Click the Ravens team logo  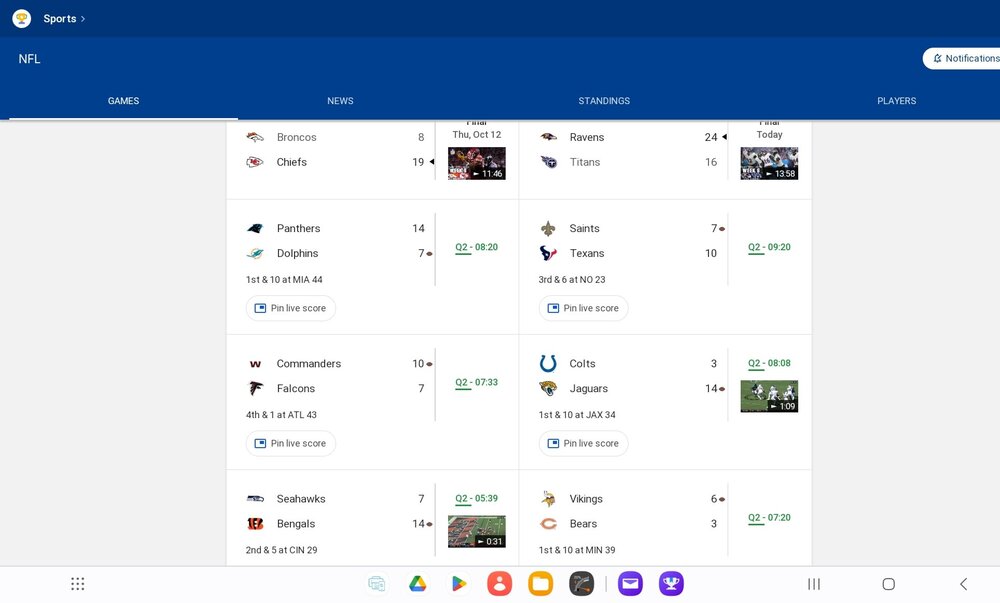(548, 137)
